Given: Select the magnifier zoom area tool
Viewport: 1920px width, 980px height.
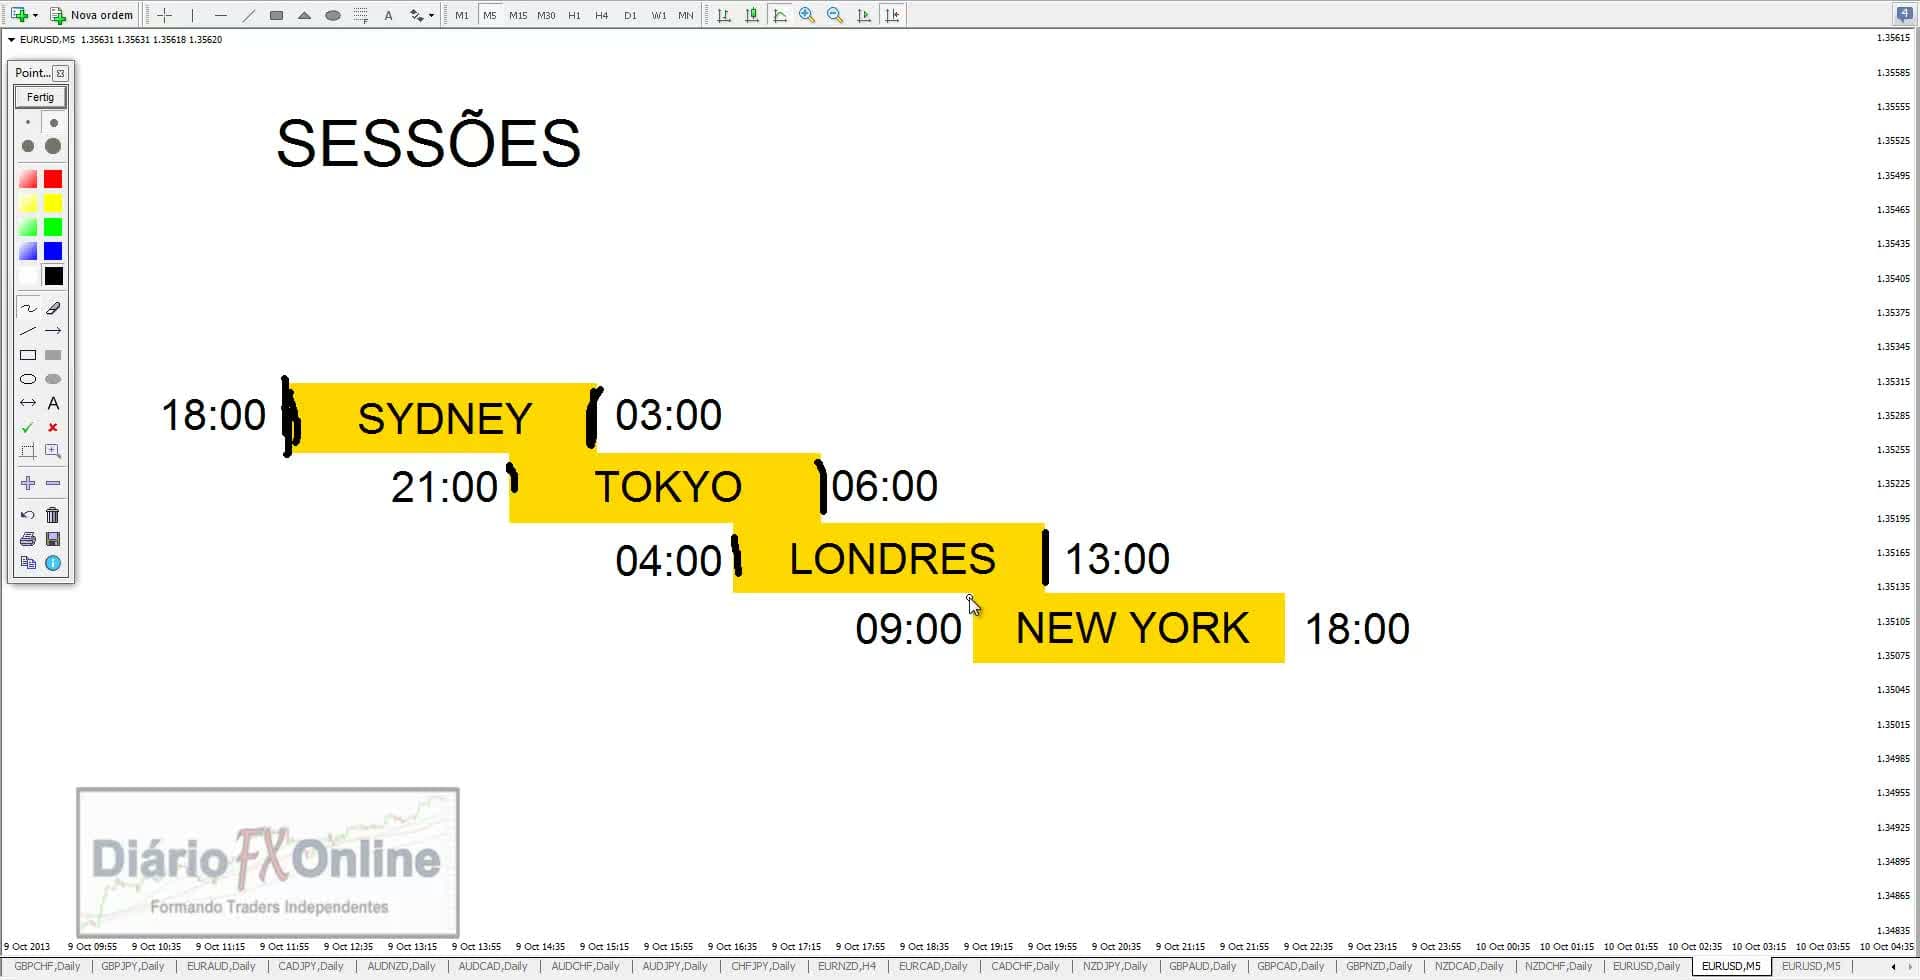Looking at the screenshot, I should [53, 451].
